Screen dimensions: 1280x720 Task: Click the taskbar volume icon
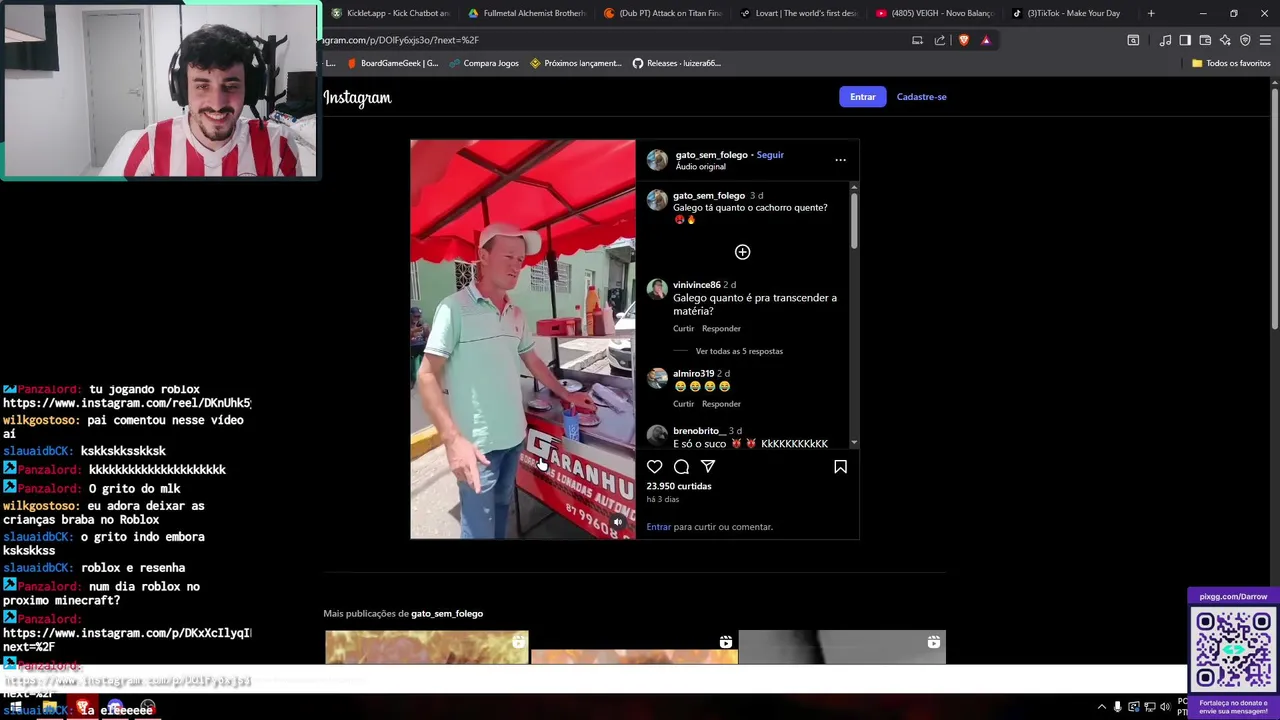[1165, 707]
